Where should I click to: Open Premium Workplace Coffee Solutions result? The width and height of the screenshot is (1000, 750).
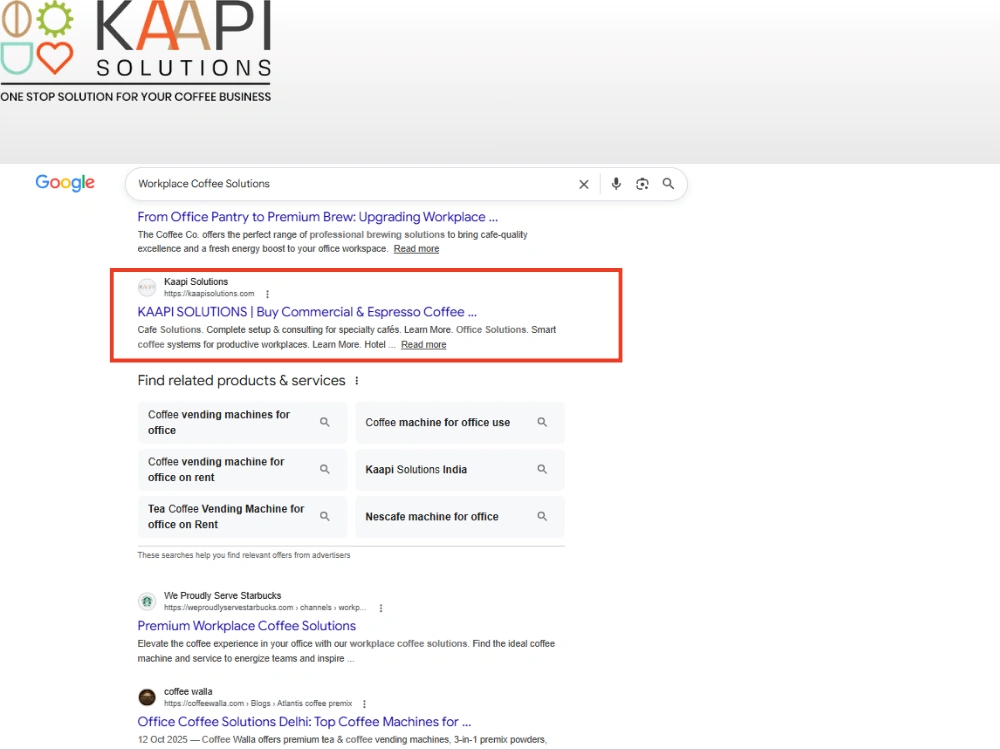click(x=246, y=626)
